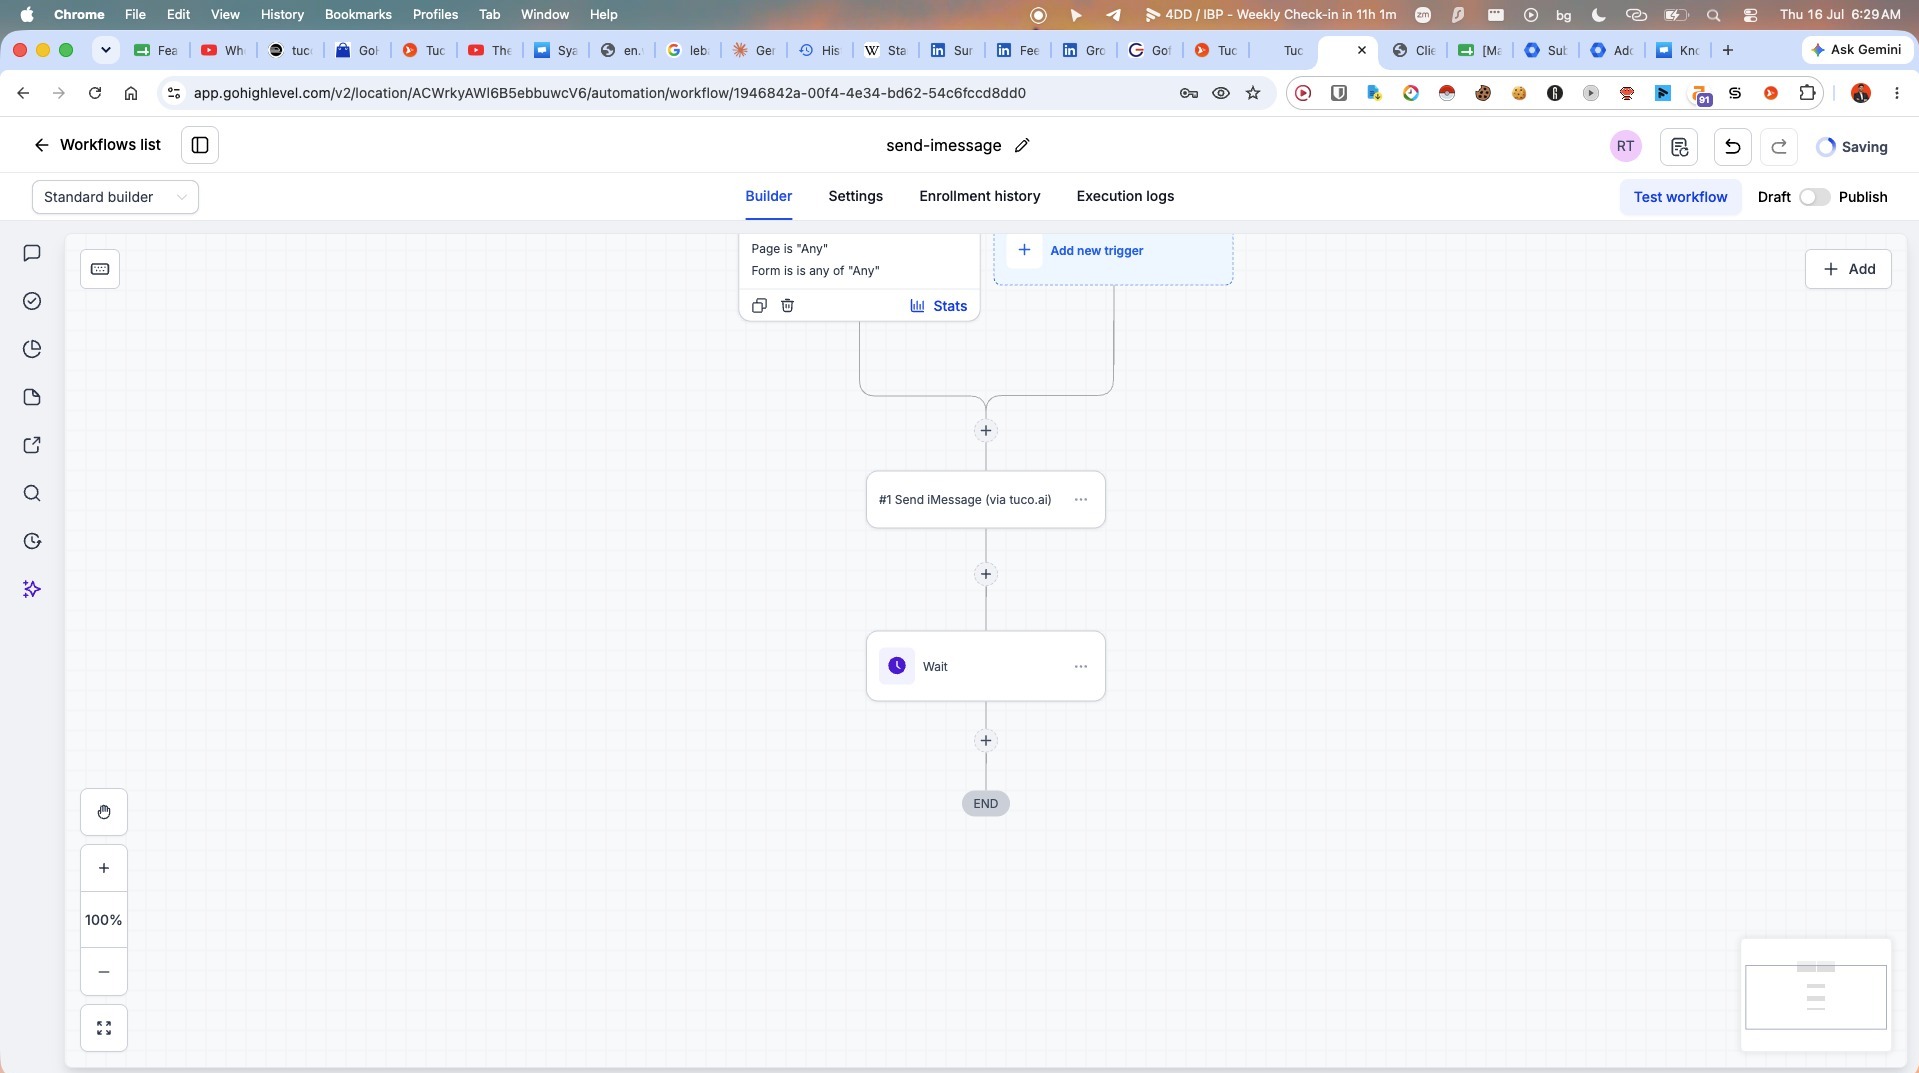Open options menu on Send iMessage step
Screen dimensions: 1919x1073
[x=1081, y=499]
